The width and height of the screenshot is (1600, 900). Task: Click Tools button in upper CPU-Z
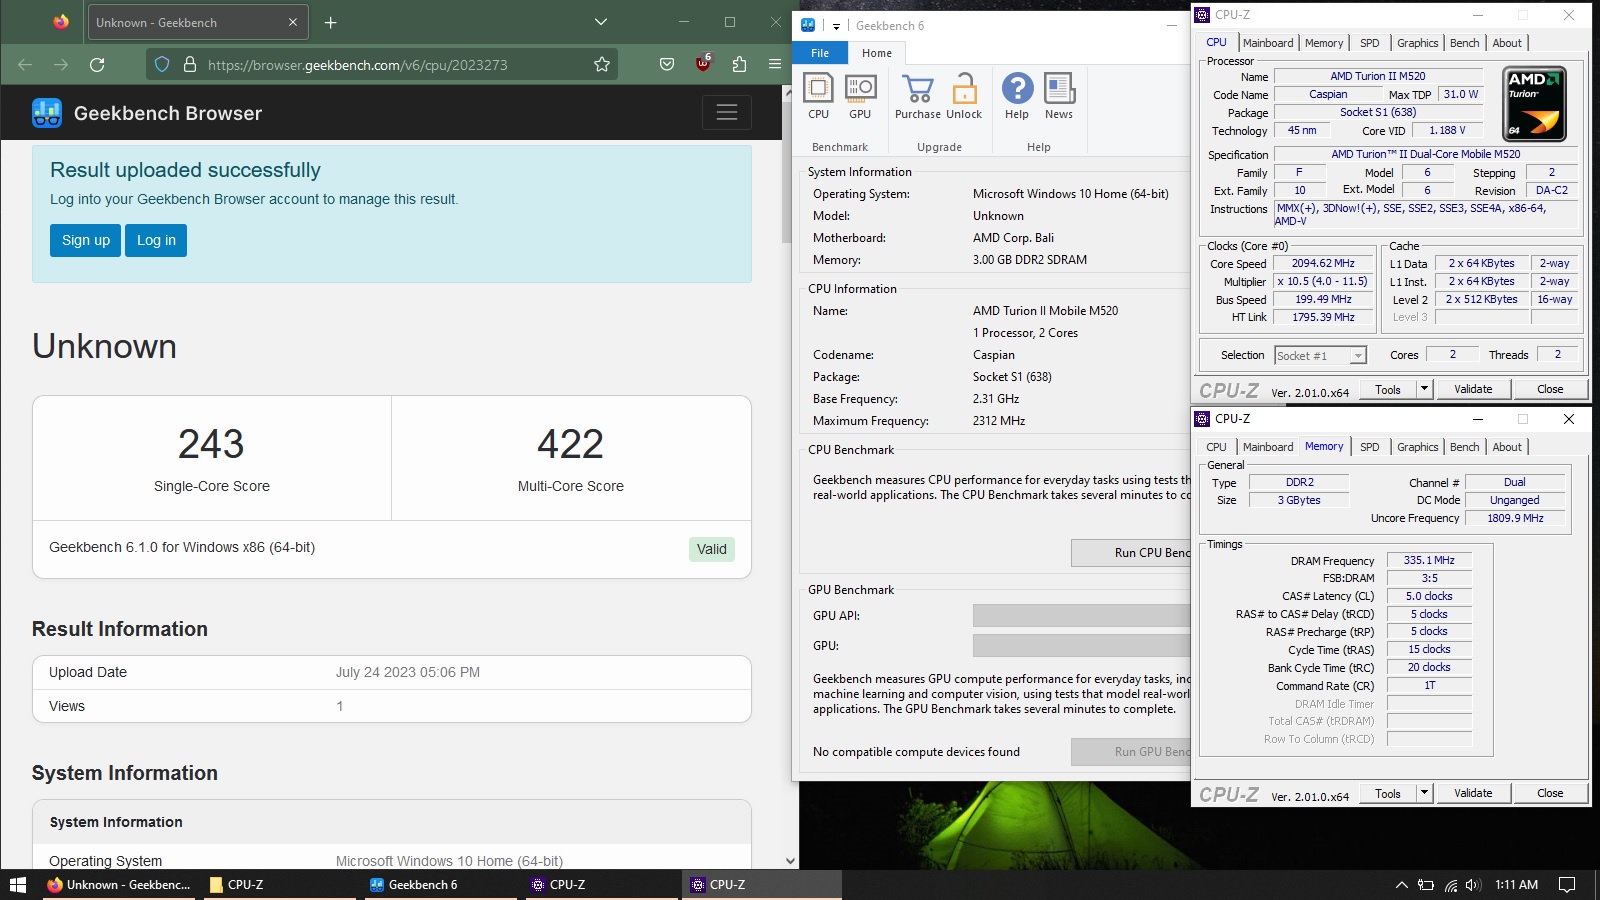click(1388, 389)
